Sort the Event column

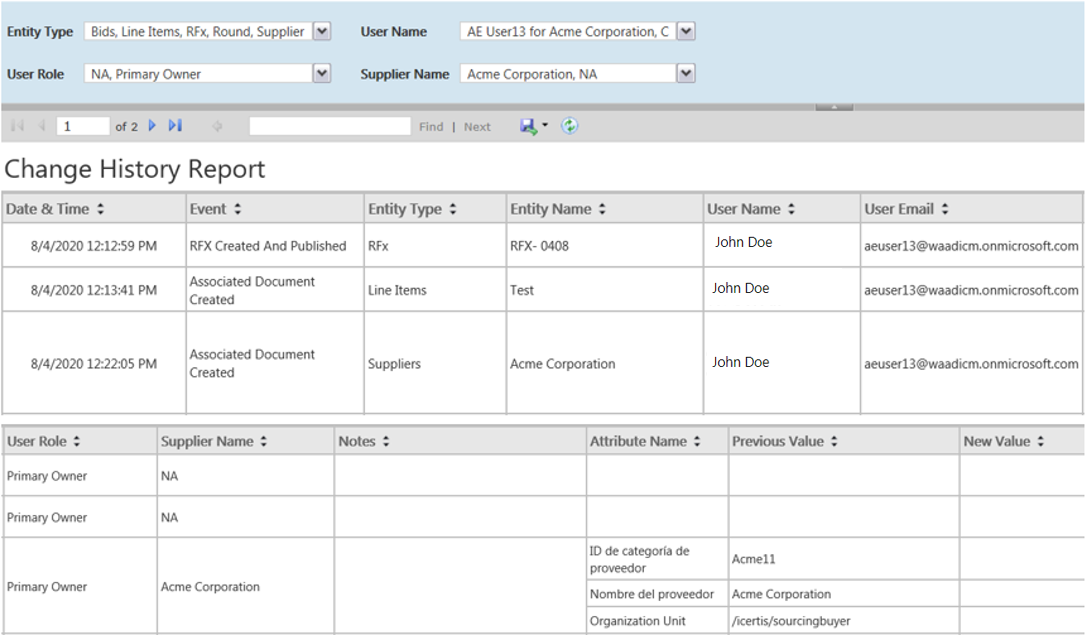[237, 209]
